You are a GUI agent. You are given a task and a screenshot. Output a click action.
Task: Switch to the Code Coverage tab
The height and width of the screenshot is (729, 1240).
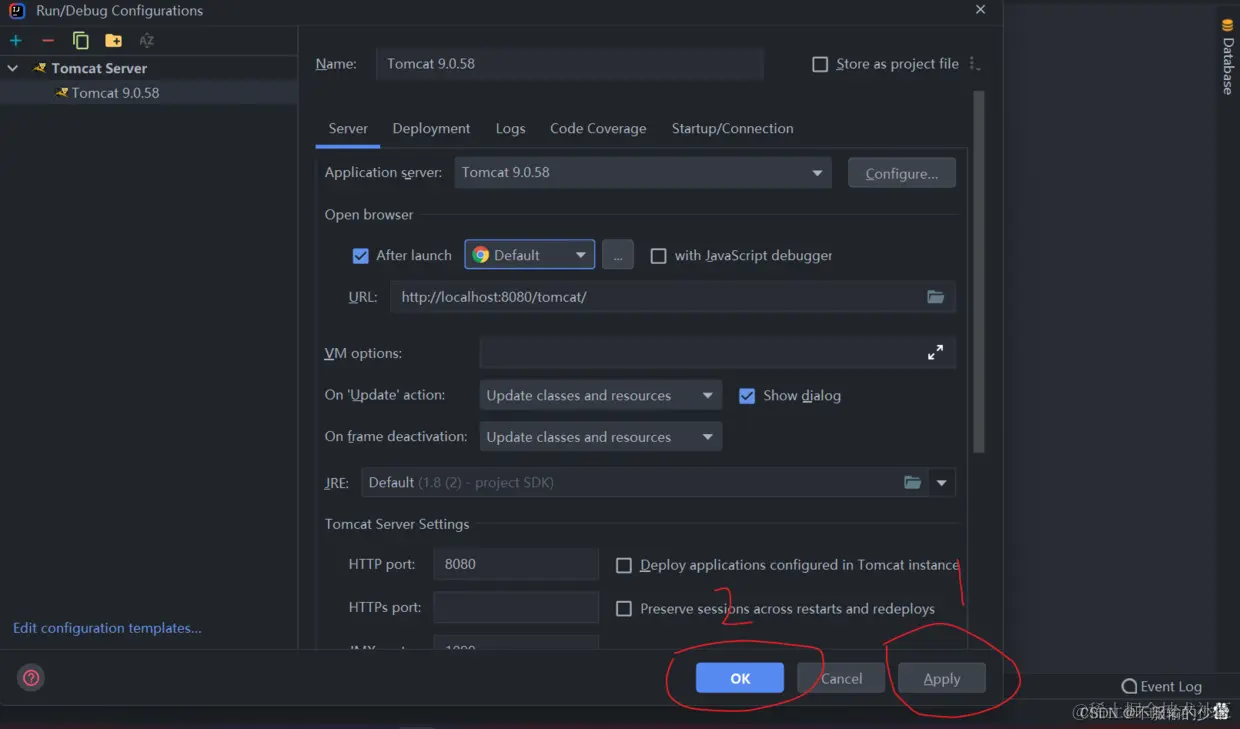pos(598,128)
